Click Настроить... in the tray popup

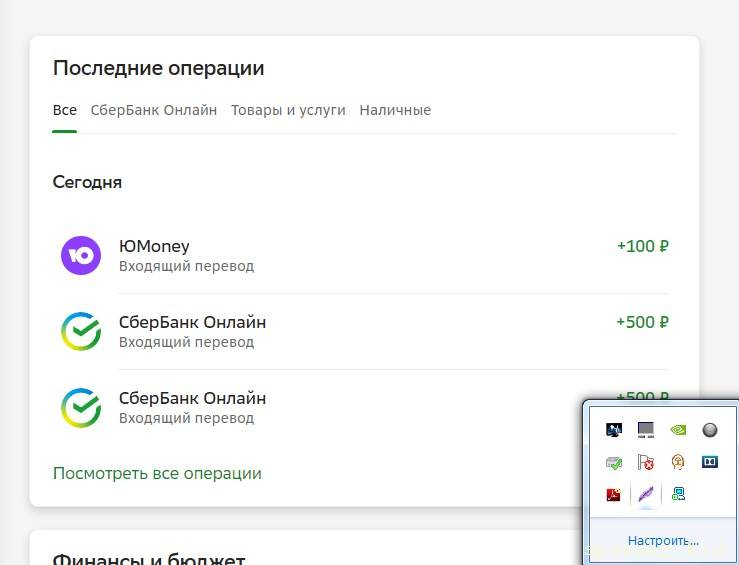click(x=663, y=541)
